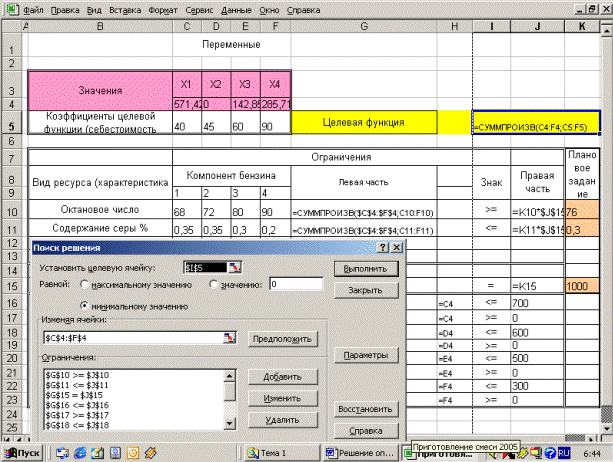This screenshot has width=613, height=462.
Task: Collapse changing cells range picker $C$4:$F$4
Action: click(x=229, y=338)
